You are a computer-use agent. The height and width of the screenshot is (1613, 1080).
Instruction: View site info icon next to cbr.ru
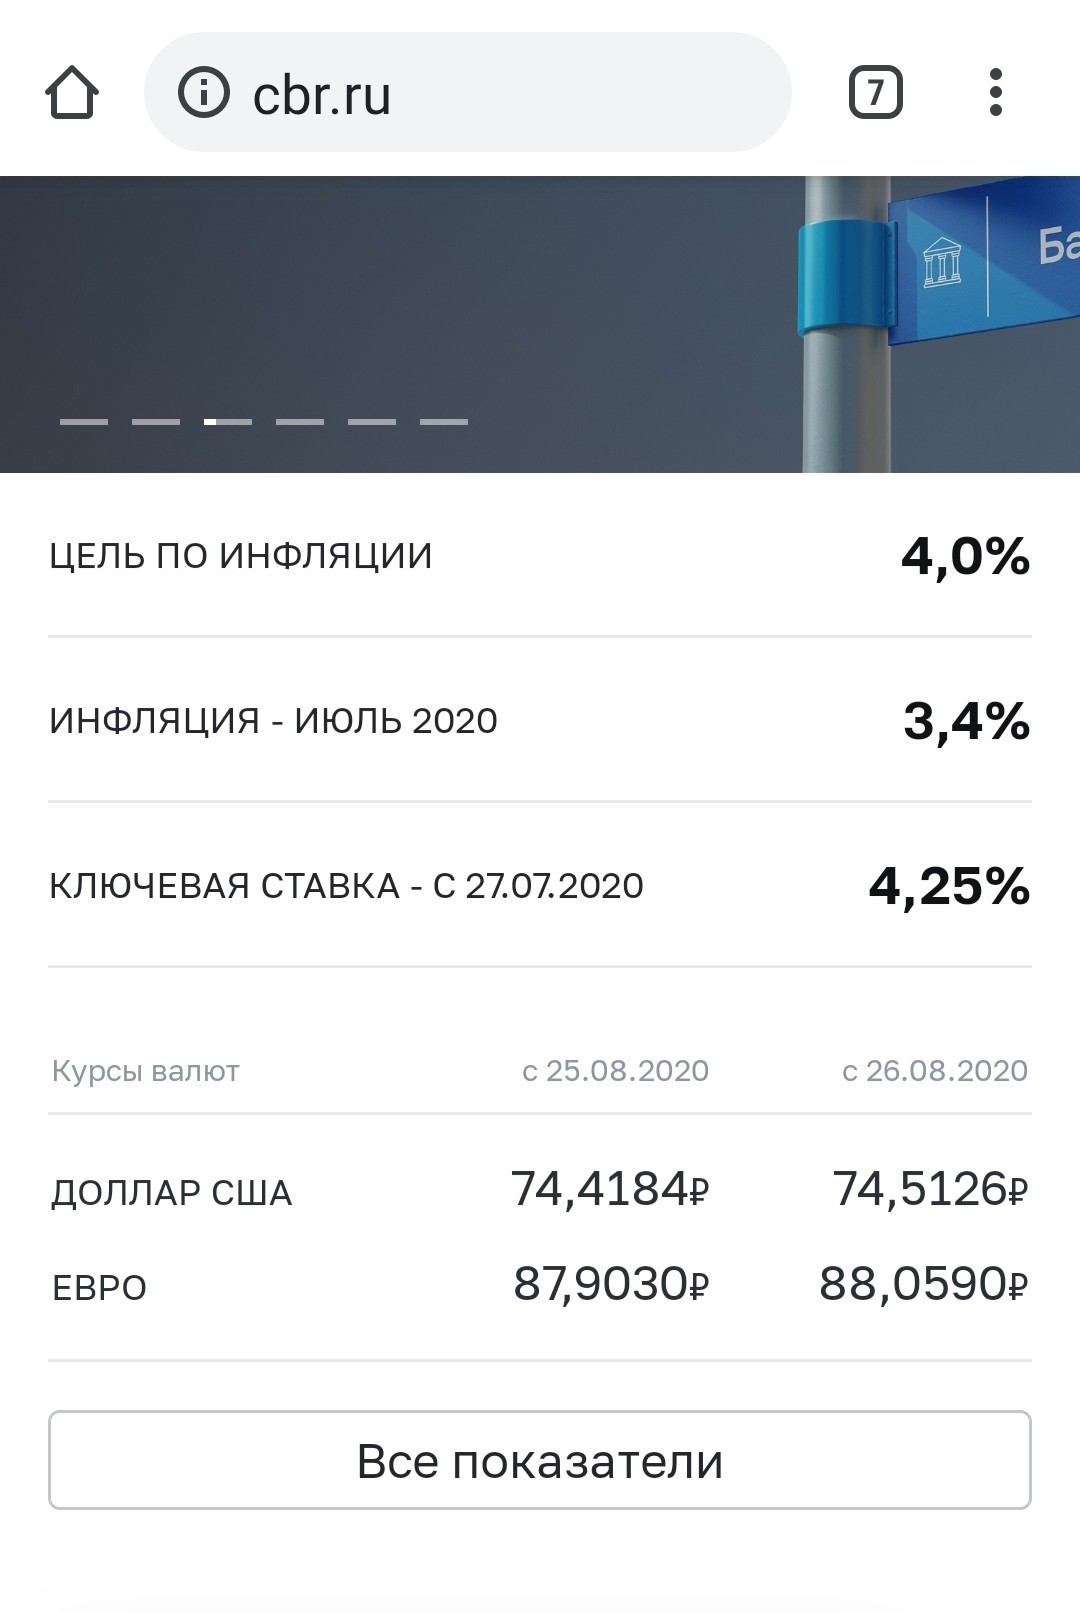[x=204, y=92]
